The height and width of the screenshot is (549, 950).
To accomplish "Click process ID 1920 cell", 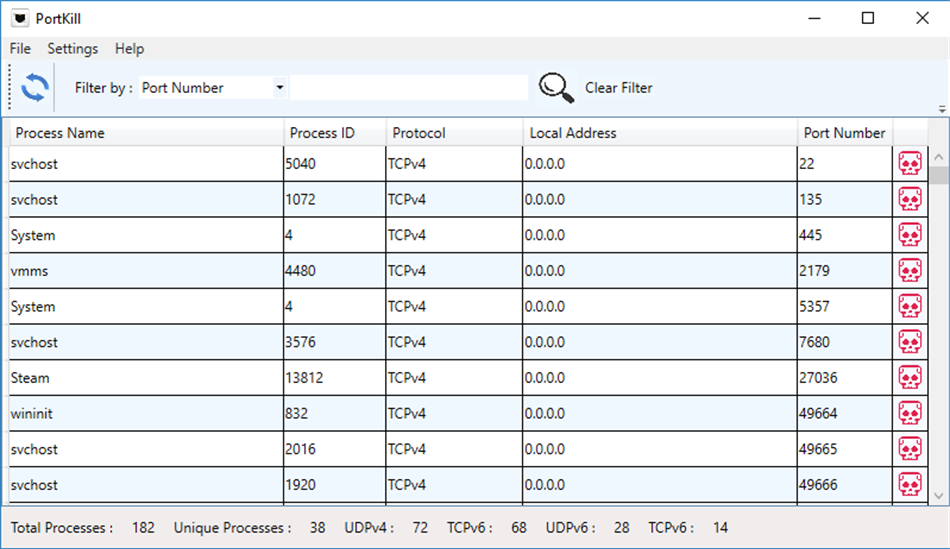I will coord(334,485).
